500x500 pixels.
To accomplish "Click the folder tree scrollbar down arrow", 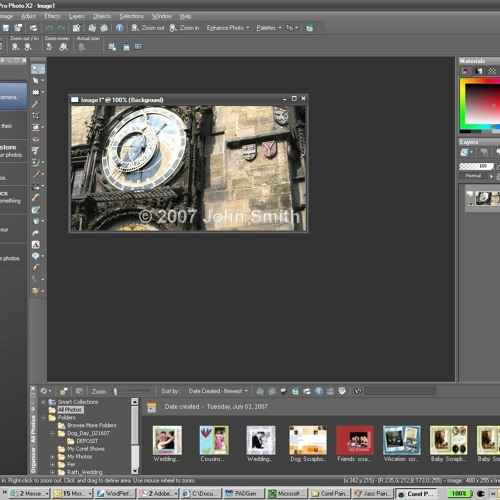I will click(x=135, y=471).
